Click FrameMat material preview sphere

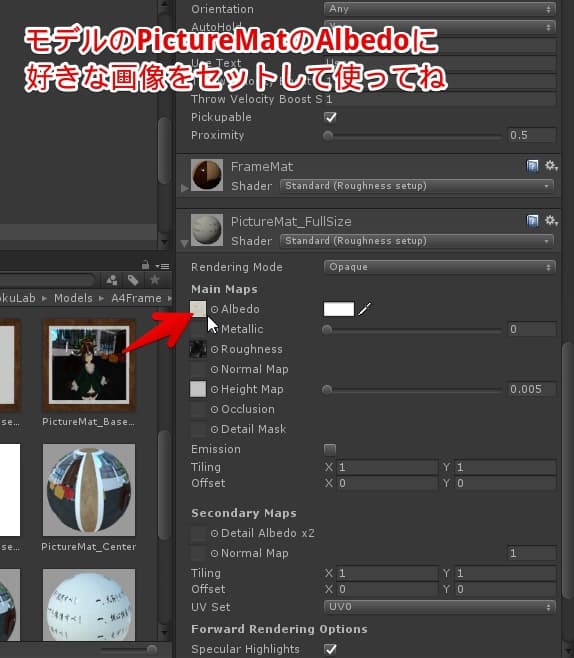(x=207, y=175)
